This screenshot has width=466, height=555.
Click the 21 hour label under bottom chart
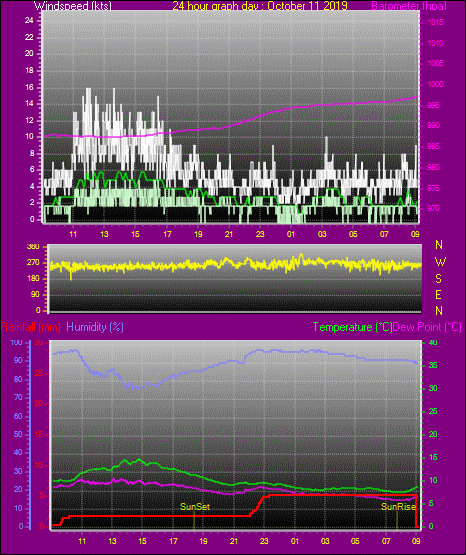click(x=234, y=541)
